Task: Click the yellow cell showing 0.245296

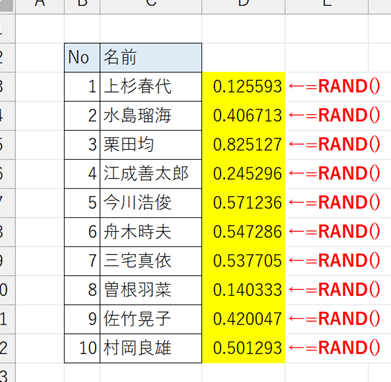Action: coord(243,174)
